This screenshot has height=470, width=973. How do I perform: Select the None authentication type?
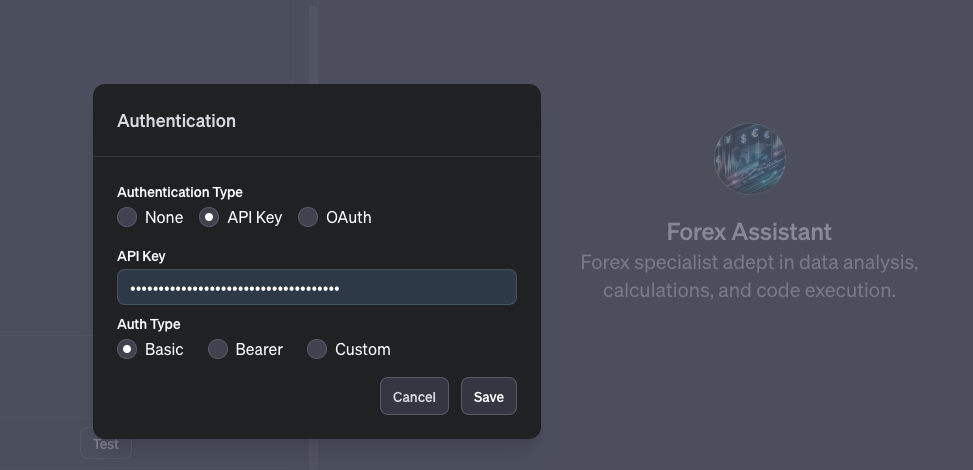click(127, 217)
